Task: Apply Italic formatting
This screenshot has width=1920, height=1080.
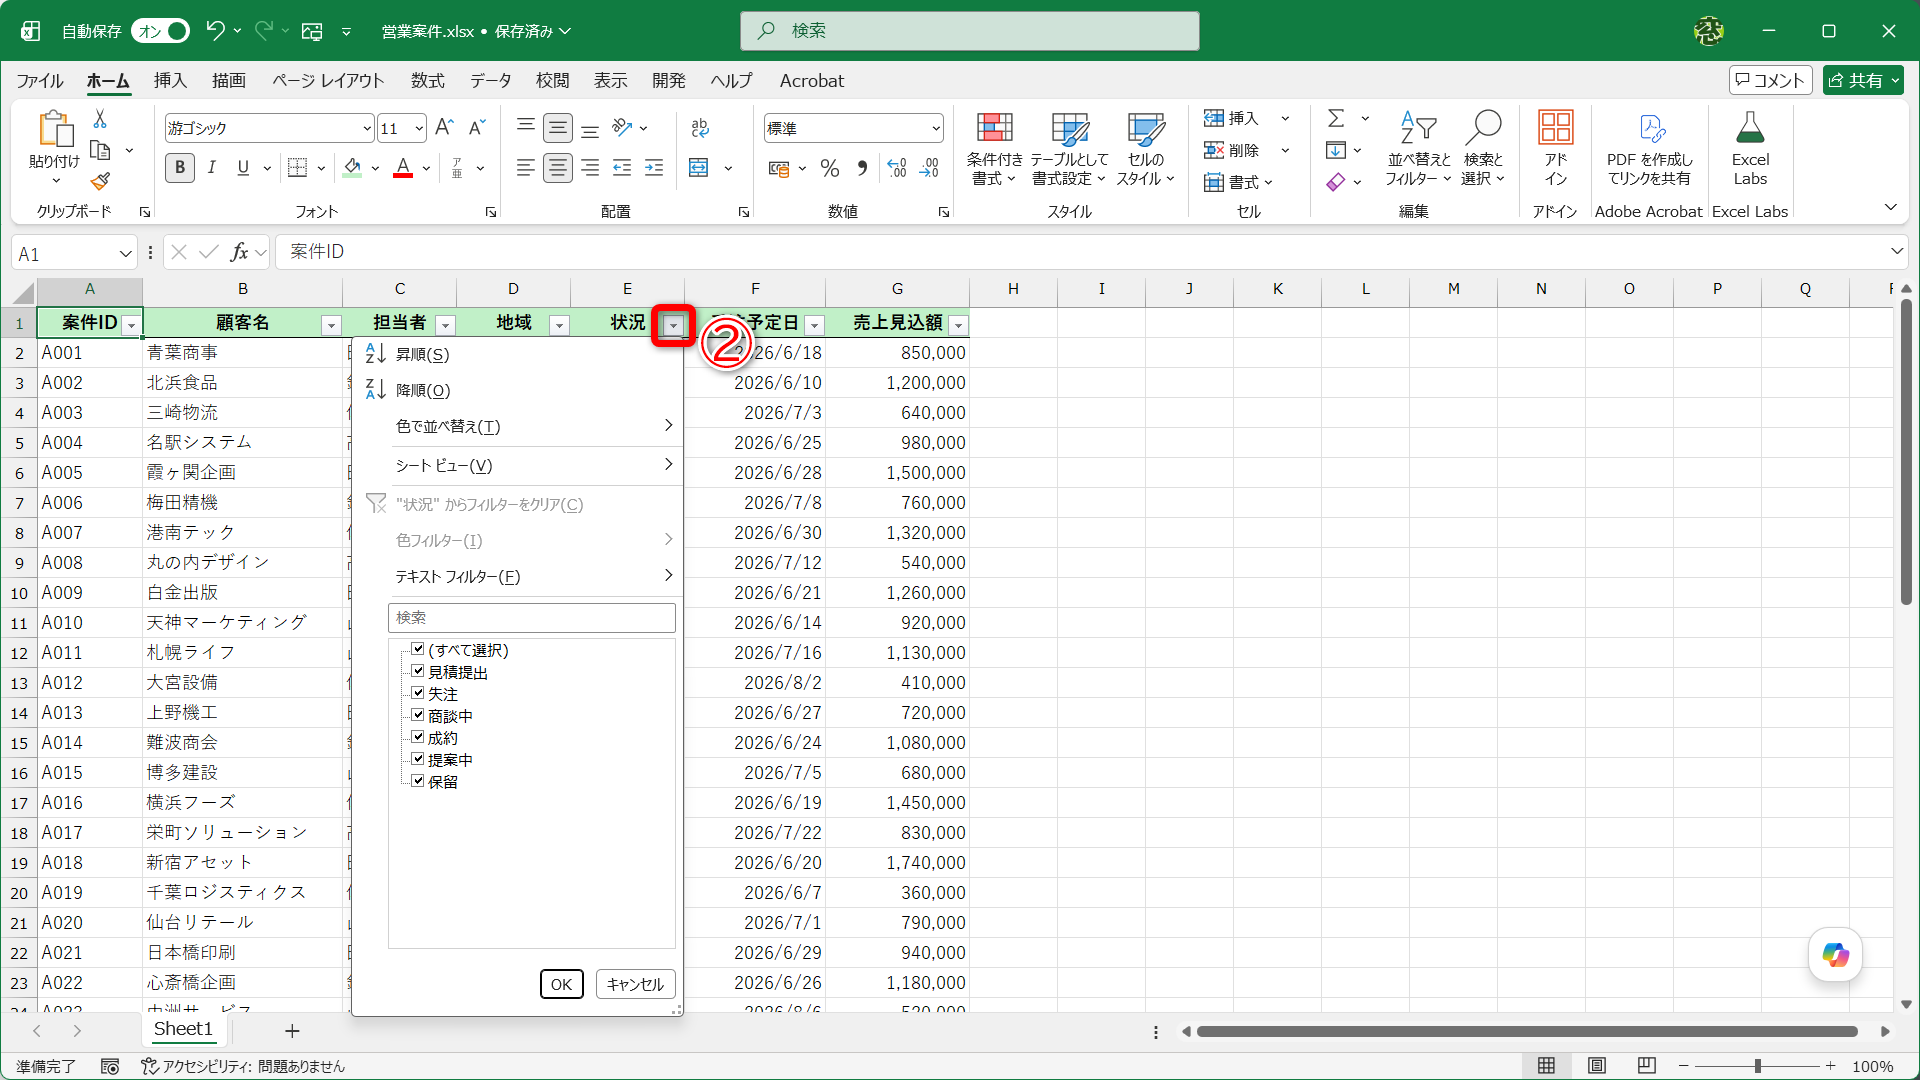Action: click(212, 168)
